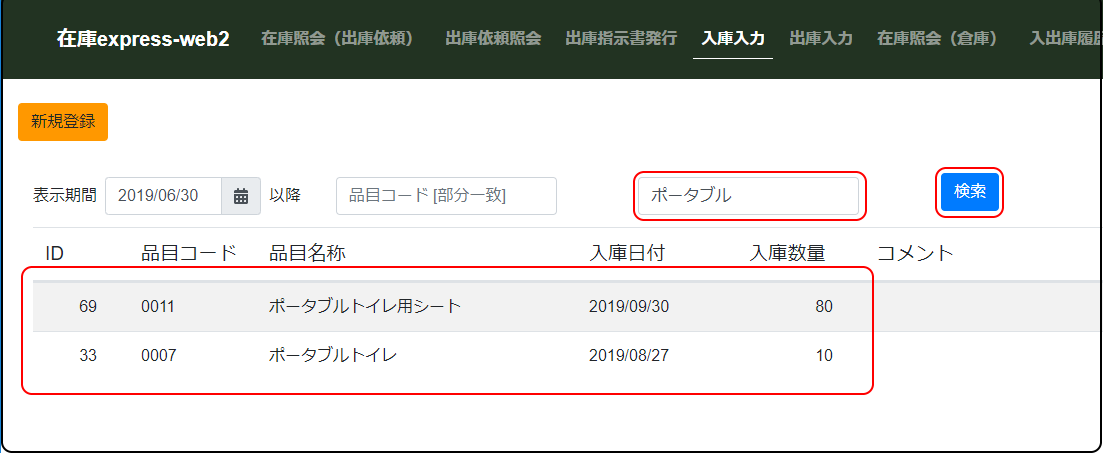This screenshot has height=453, width=1103.
Task: Click the 品目コード [部分一致] input
Action: [446, 196]
